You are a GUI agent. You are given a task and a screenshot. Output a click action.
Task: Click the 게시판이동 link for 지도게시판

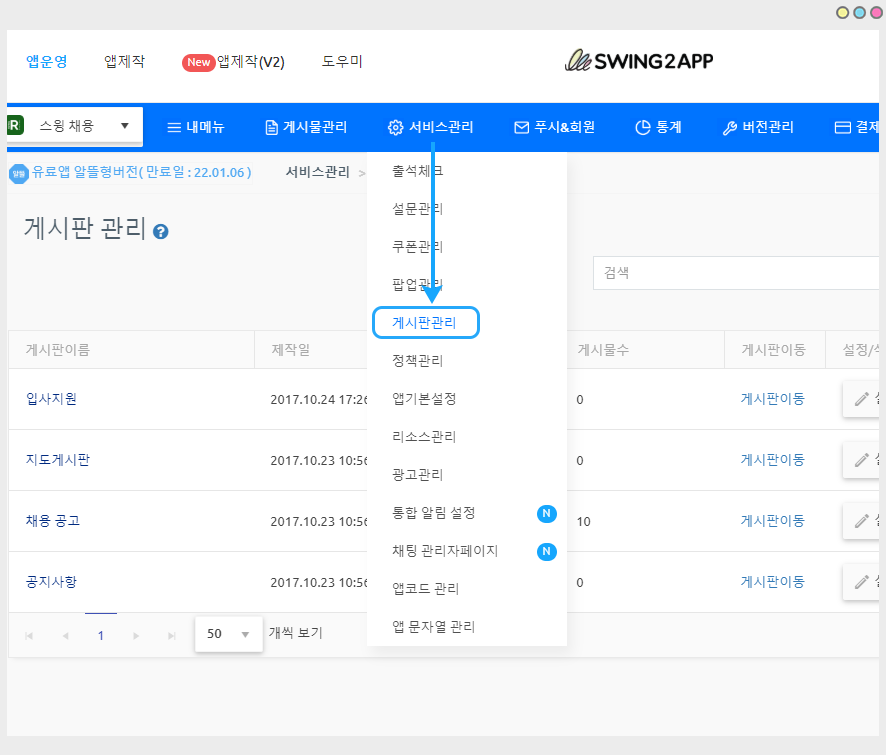click(772, 460)
